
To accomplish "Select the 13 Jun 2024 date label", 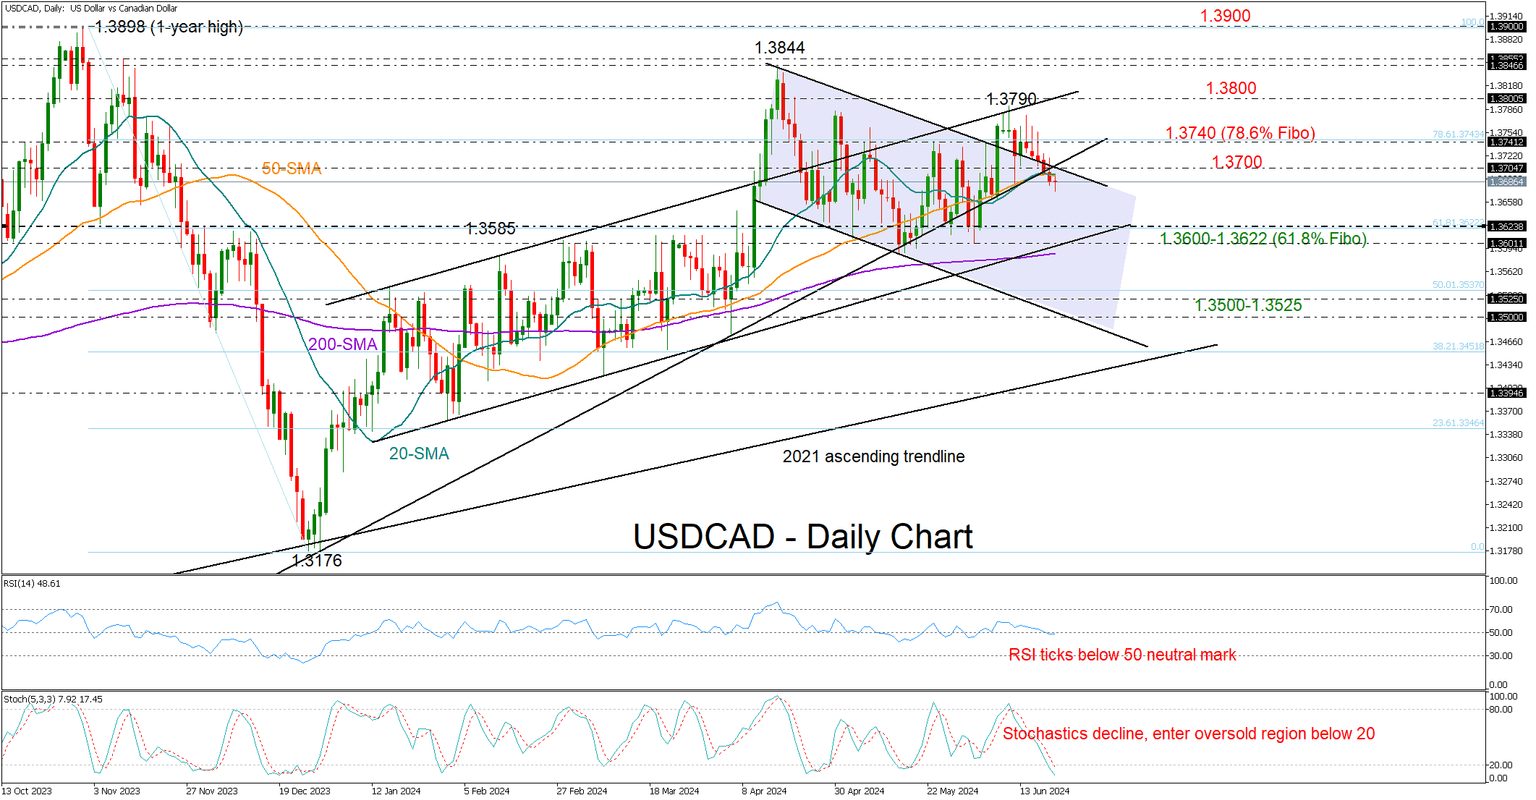I will (x=1046, y=790).
